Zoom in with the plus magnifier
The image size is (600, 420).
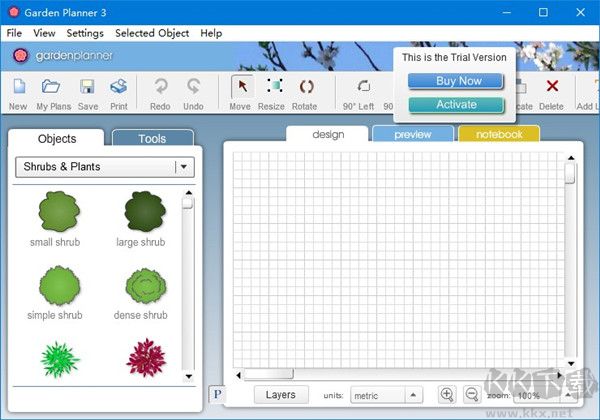coord(447,394)
